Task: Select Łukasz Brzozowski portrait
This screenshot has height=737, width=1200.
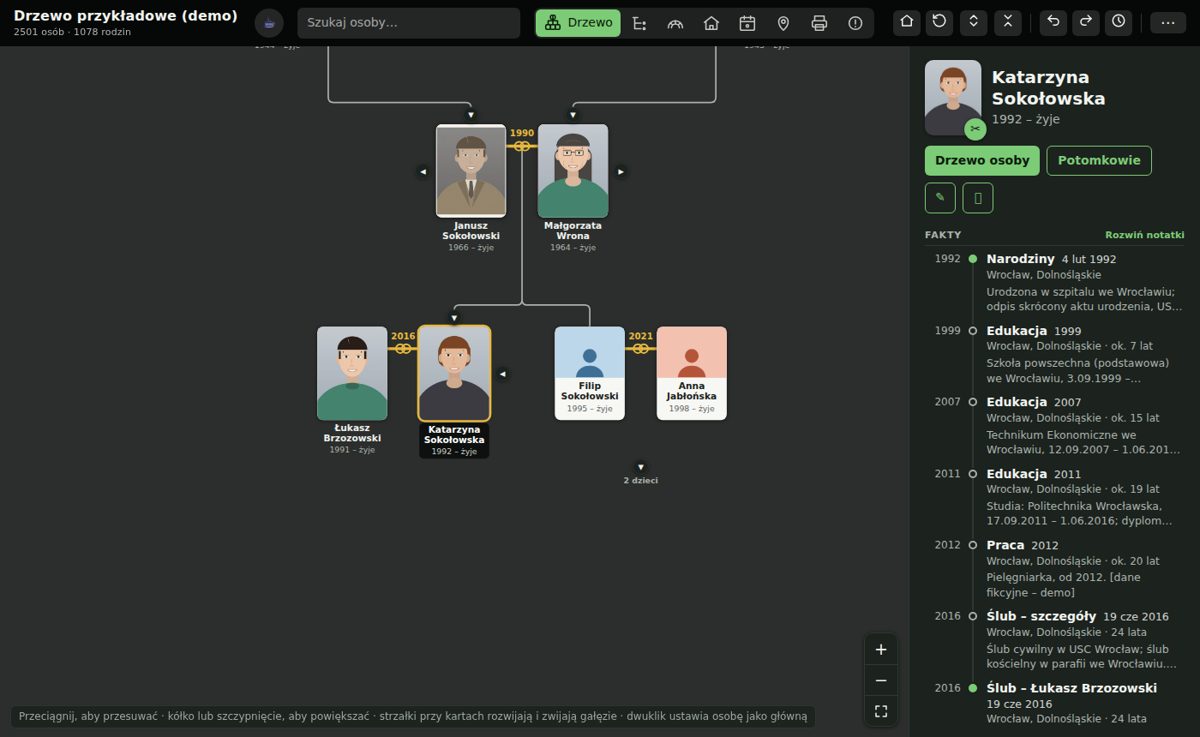Action: 352,373
